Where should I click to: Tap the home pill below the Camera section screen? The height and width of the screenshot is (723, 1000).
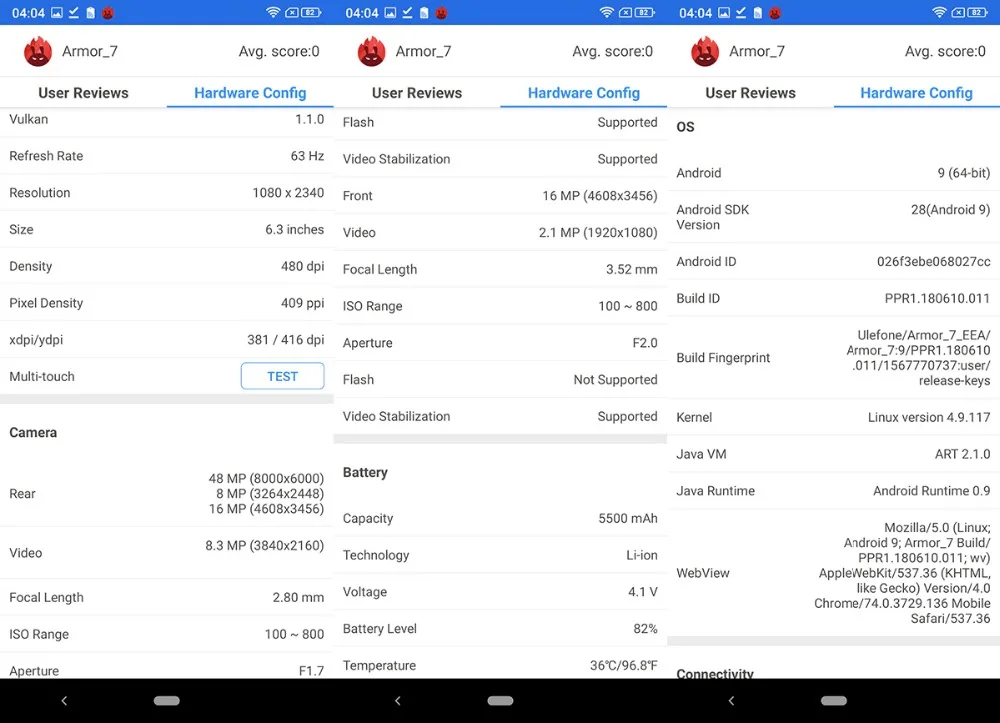[x=166, y=701]
